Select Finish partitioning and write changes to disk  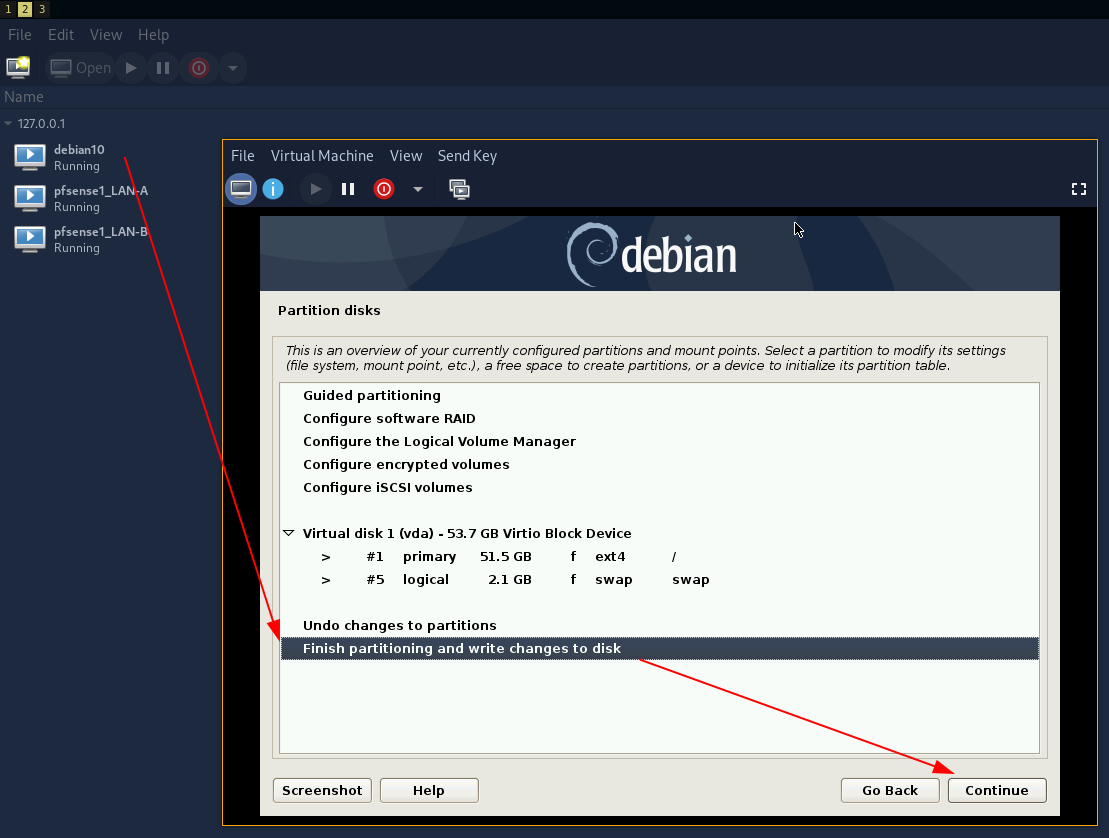pos(660,648)
